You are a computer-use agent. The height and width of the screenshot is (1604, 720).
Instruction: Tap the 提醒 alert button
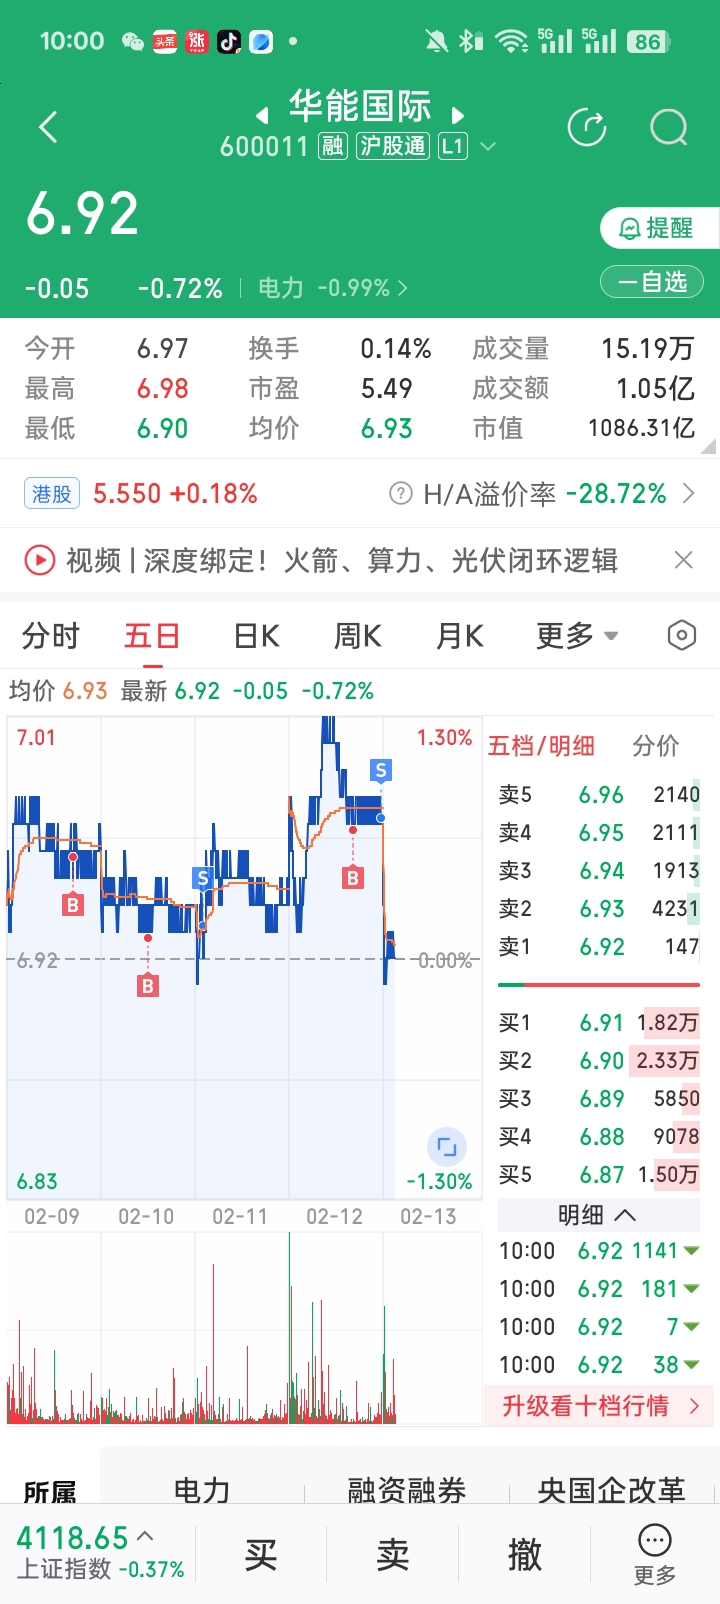pyautogui.click(x=659, y=228)
